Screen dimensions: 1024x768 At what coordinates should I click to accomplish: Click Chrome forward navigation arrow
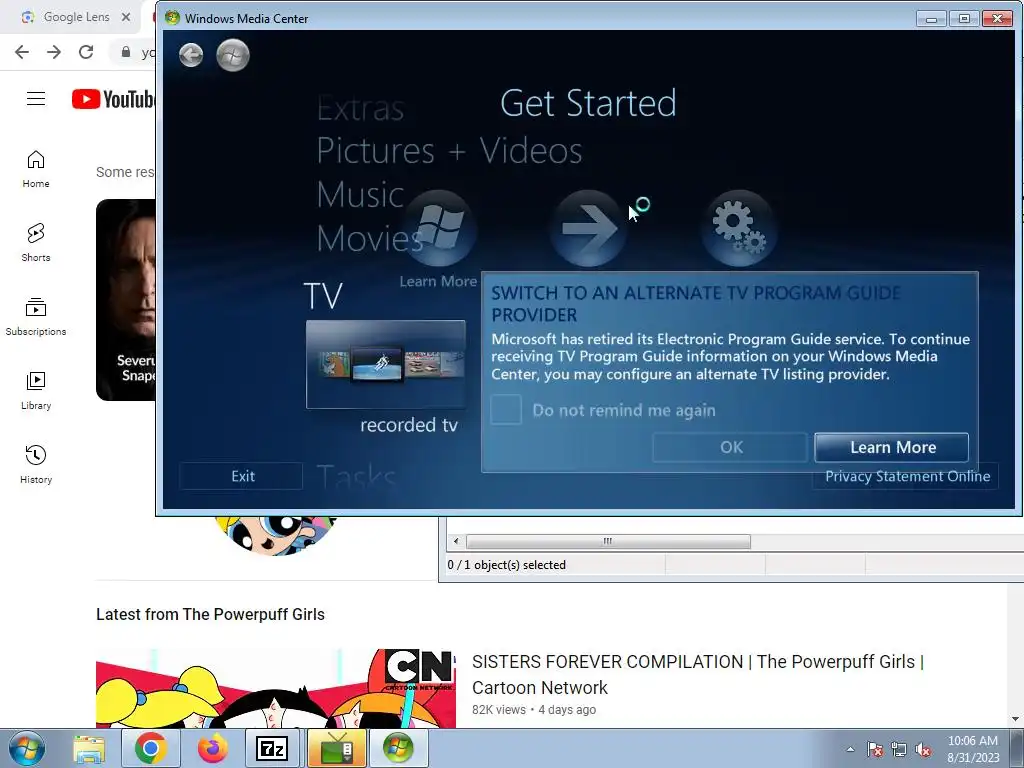coord(54,52)
